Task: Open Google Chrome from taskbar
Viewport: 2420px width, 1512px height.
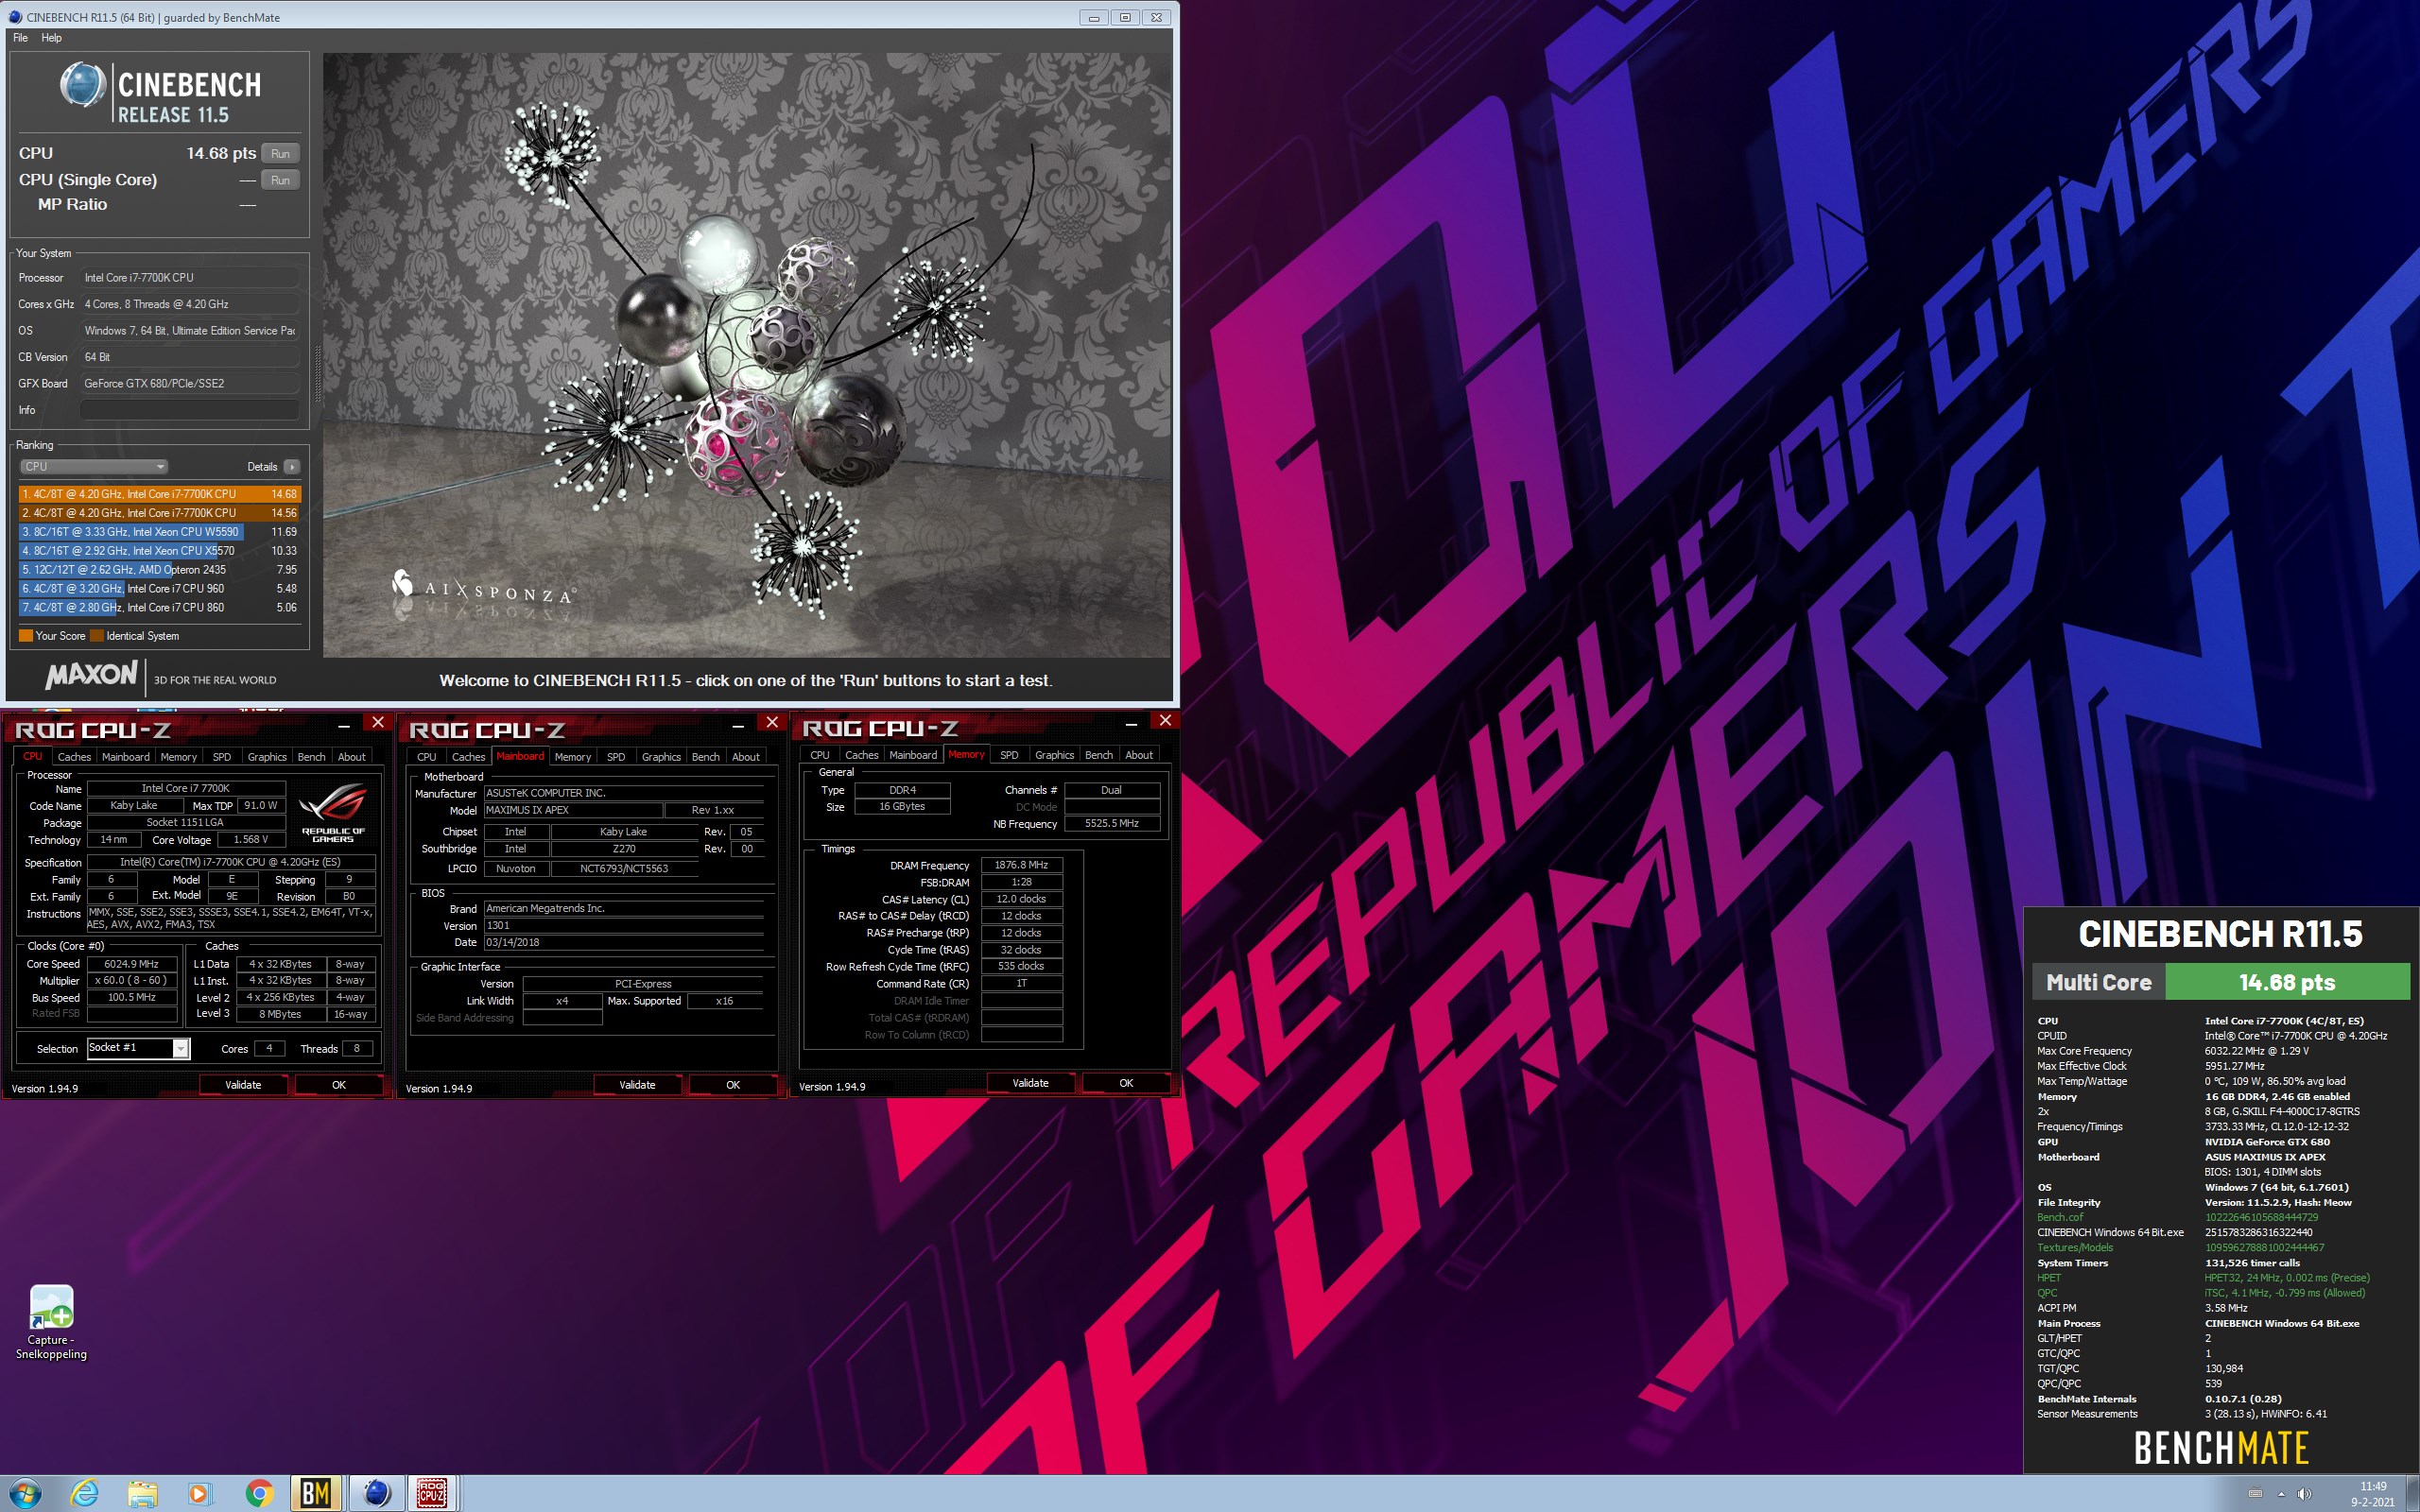Action: 259,1494
